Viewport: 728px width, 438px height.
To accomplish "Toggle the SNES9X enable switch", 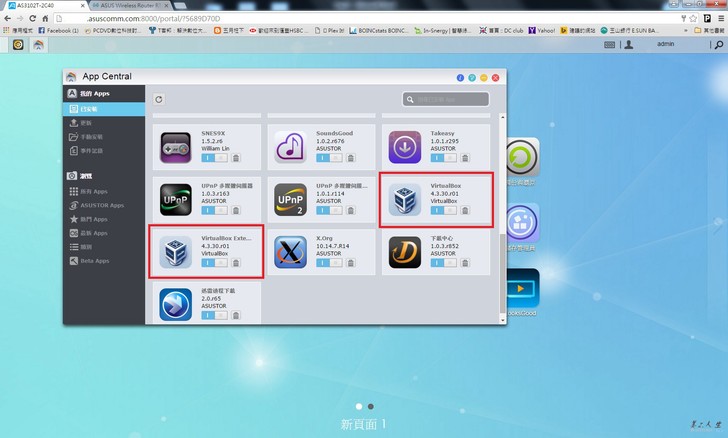I will pyautogui.click(x=215, y=158).
